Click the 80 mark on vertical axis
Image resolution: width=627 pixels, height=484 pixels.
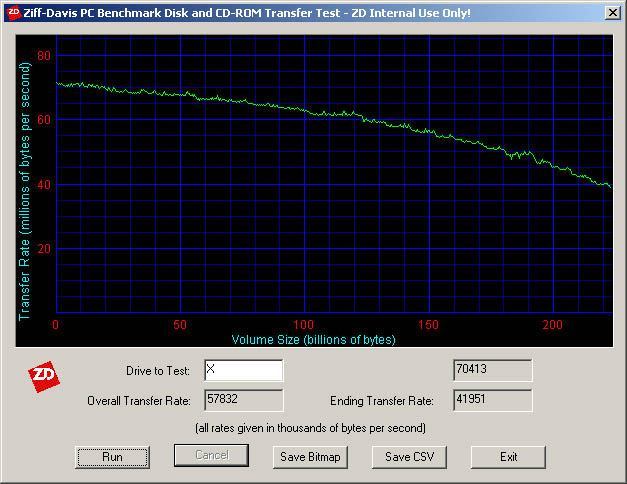point(44,56)
